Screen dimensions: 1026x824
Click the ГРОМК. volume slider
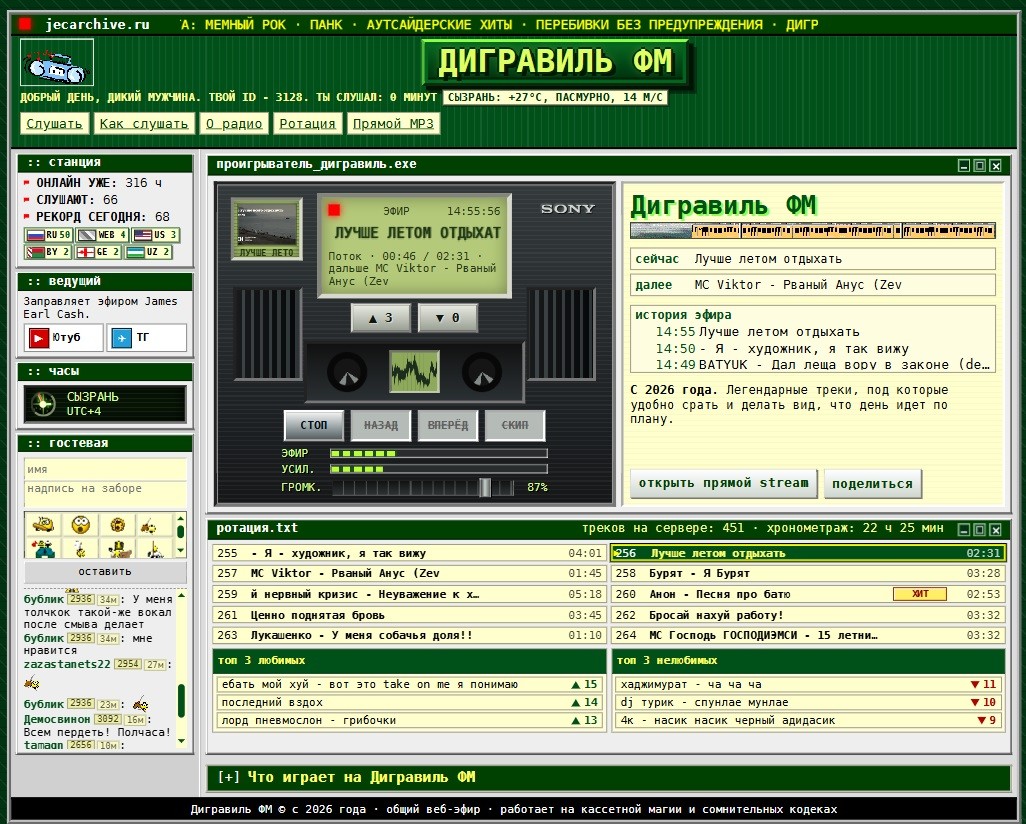tap(423, 488)
